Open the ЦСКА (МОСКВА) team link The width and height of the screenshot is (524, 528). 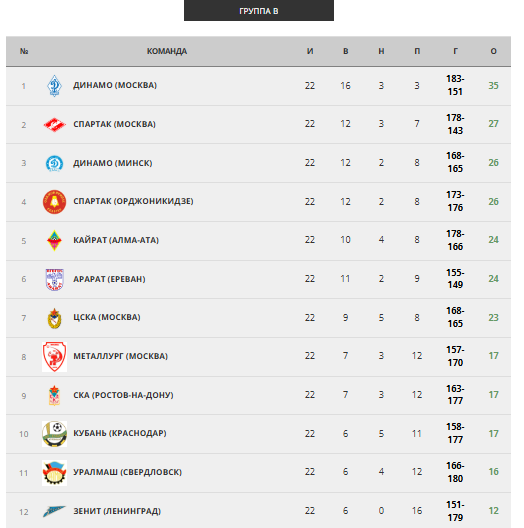107,317
